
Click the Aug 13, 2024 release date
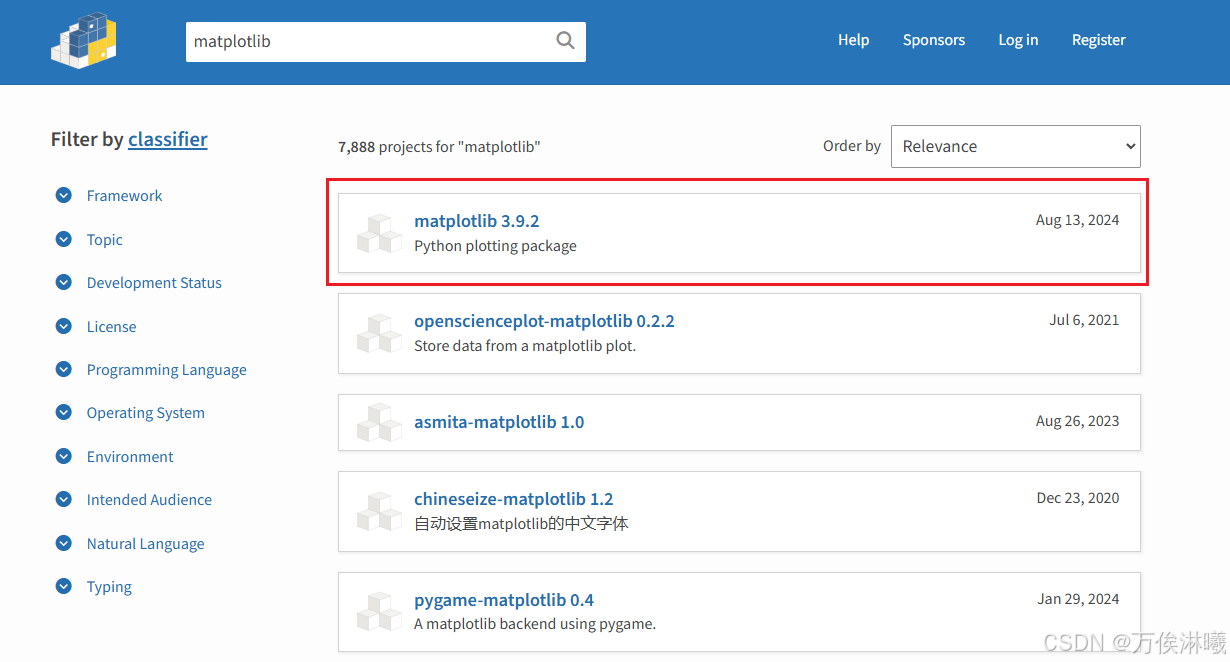pos(1077,220)
